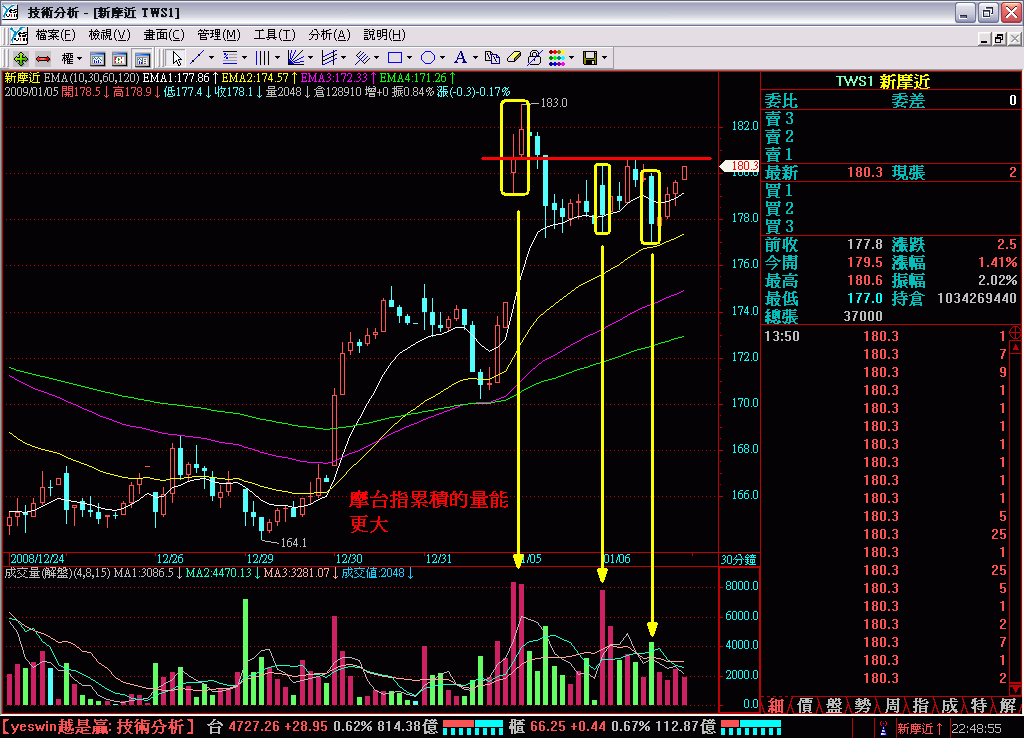Click the yeswin越是贏:技術分析 status label
Image resolution: width=1024 pixels, height=738 pixels.
click(x=98, y=727)
